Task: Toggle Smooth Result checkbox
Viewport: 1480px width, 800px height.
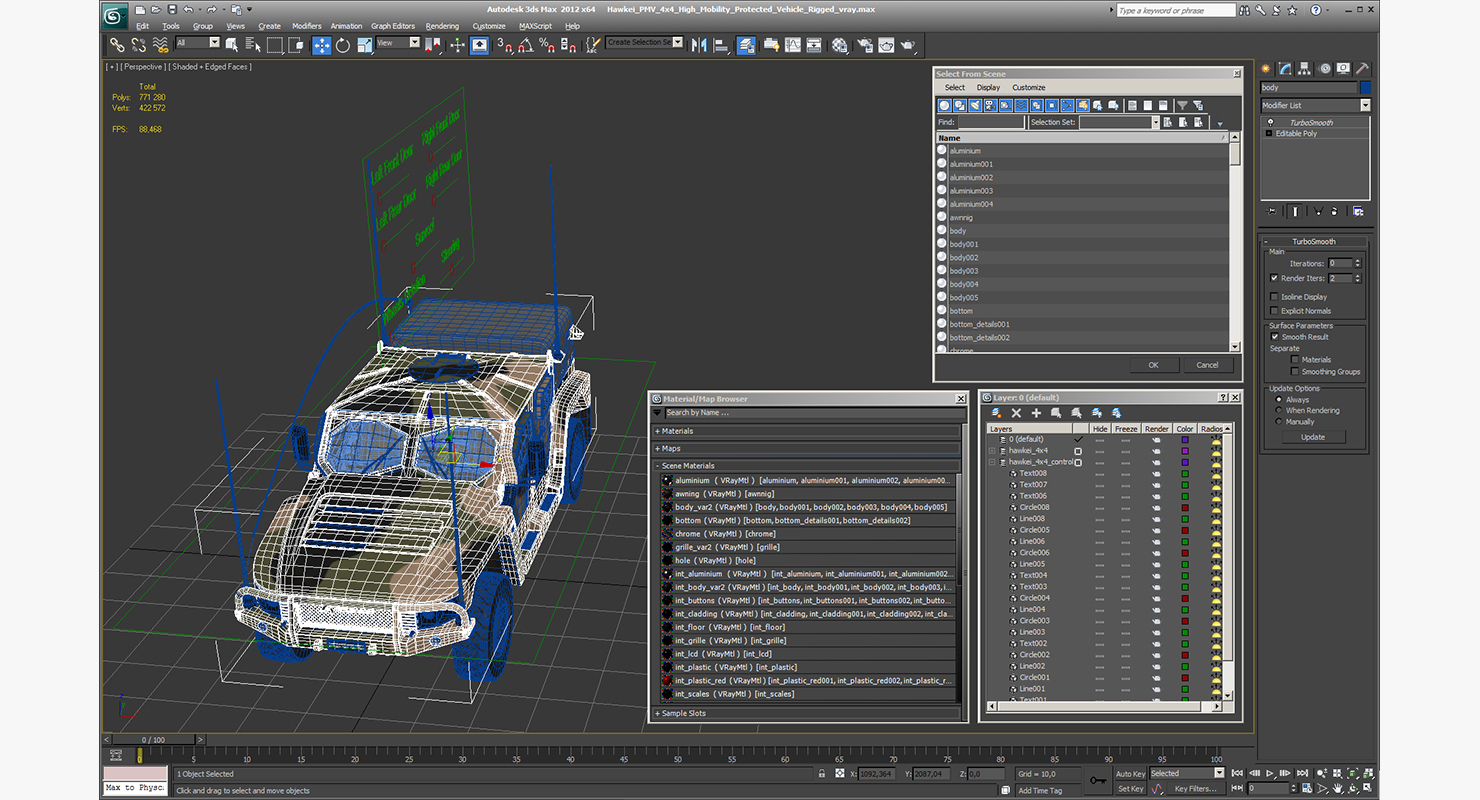Action: pyautogui.click(x=1274, y=337)
